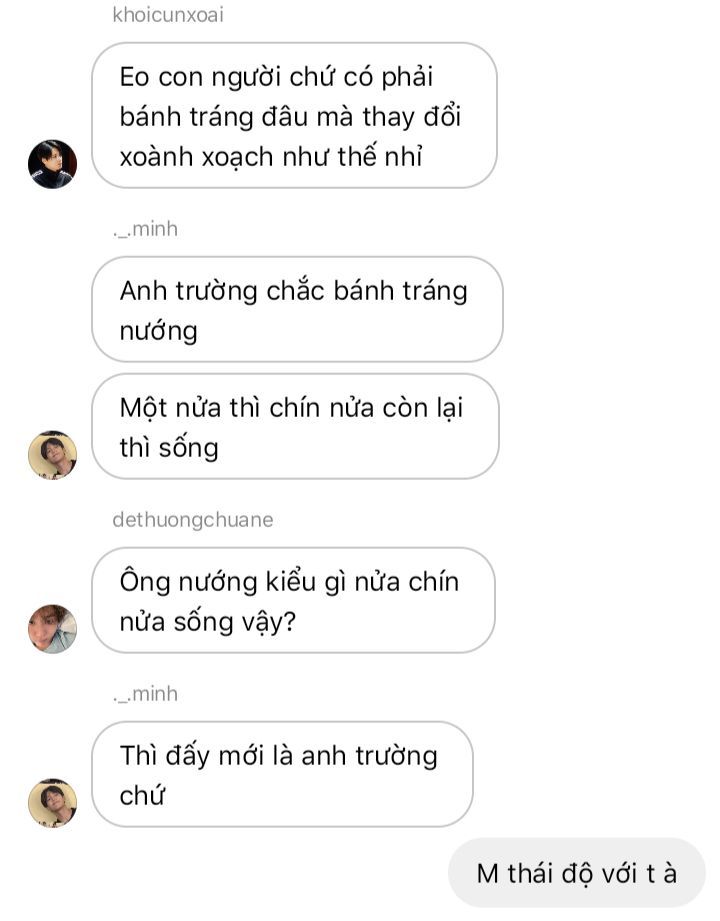The width and height of the screenshot is (720, 921).
Task: Tap the word 'chứ' in the last received bubble
Action: (x=142, y=796)
